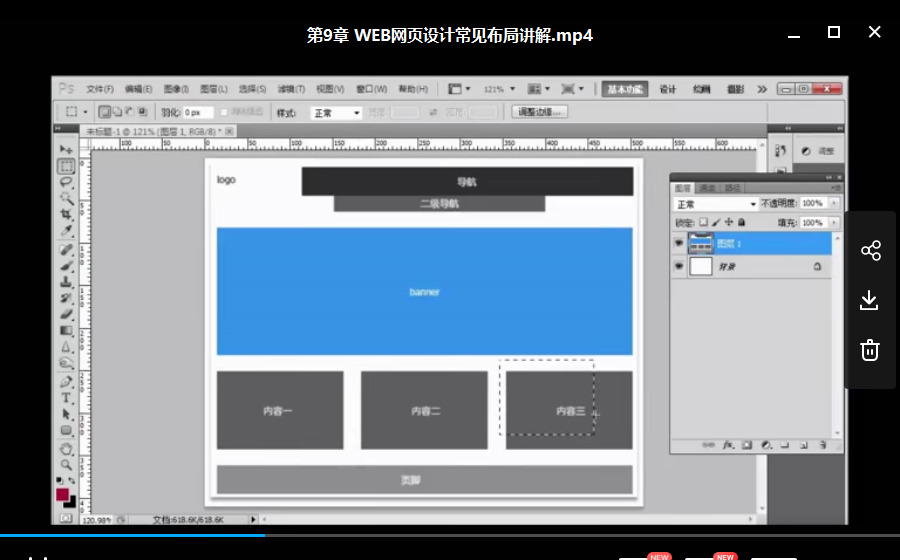This screenshot has width=900, height=560.
Task: Select the Path Selection tool
Action: [x=67, y=414]
